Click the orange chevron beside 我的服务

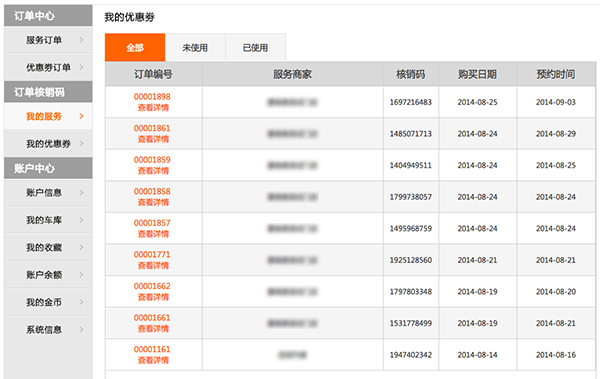pyautogui.click(x=81, y=116)
